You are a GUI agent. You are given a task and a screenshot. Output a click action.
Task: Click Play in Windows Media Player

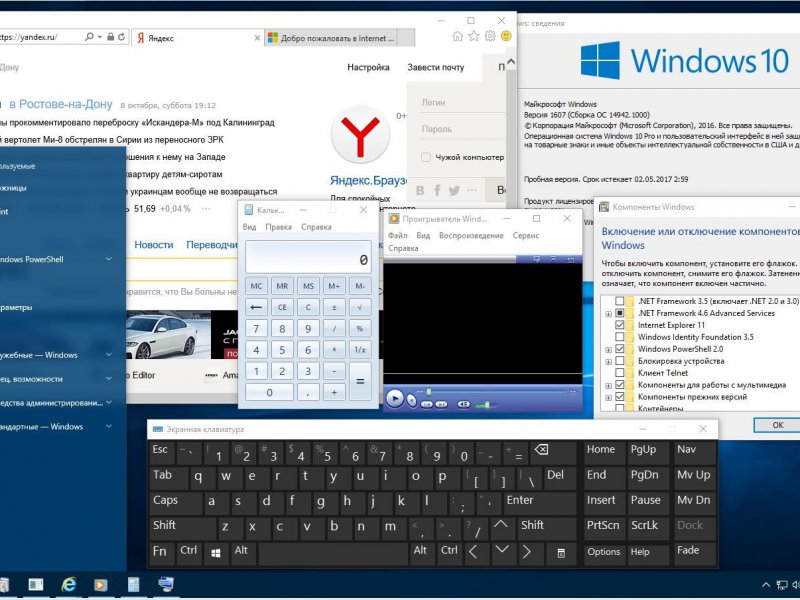(x=394, y=398)
